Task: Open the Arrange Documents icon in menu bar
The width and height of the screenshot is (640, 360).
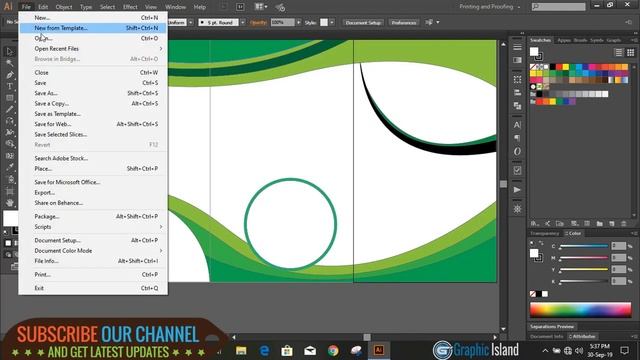Action: (x=261, y=7)
